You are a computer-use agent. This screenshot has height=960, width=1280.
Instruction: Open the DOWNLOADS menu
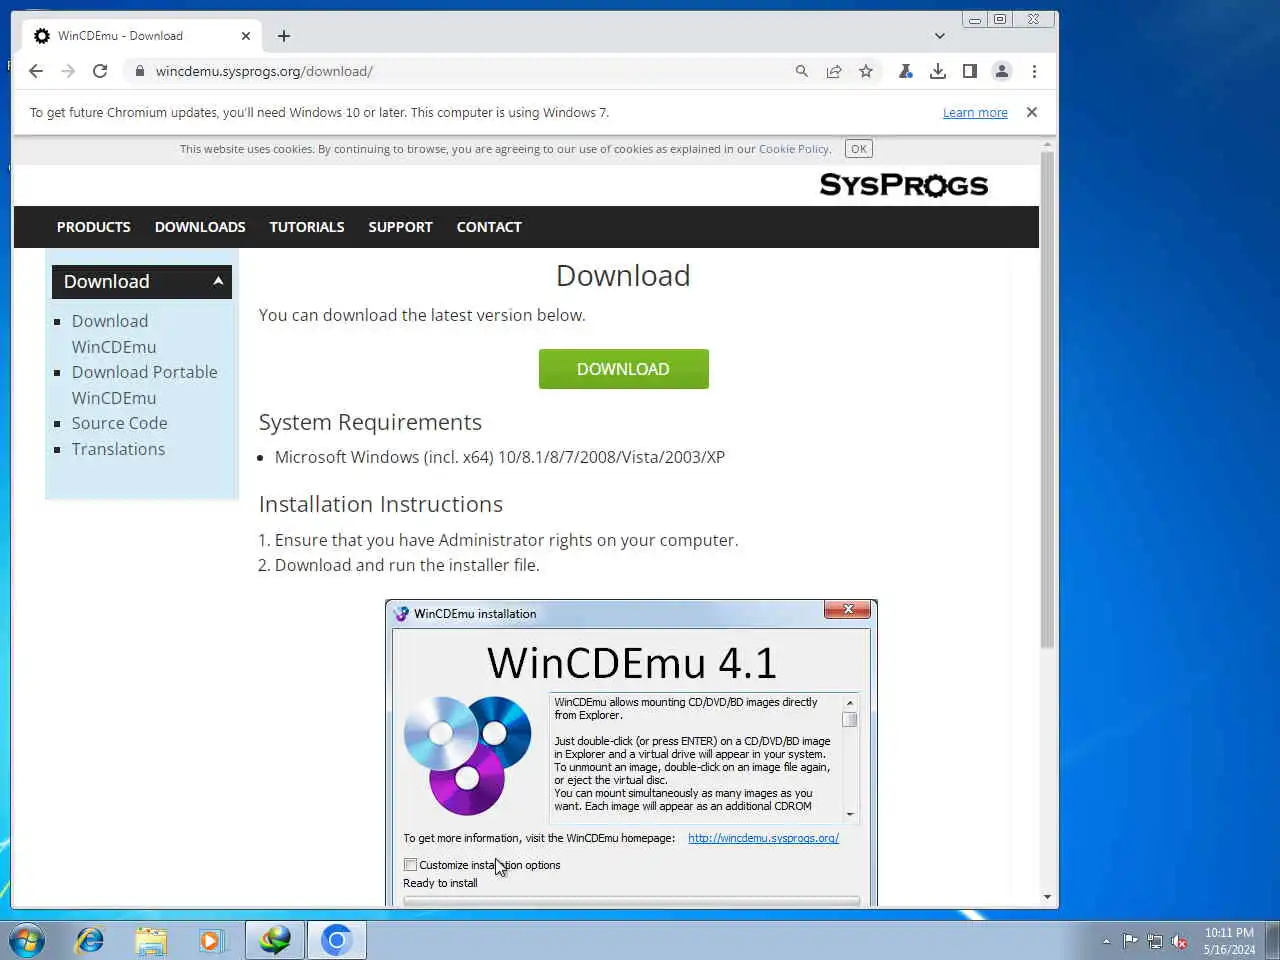[x=200, y=227]
